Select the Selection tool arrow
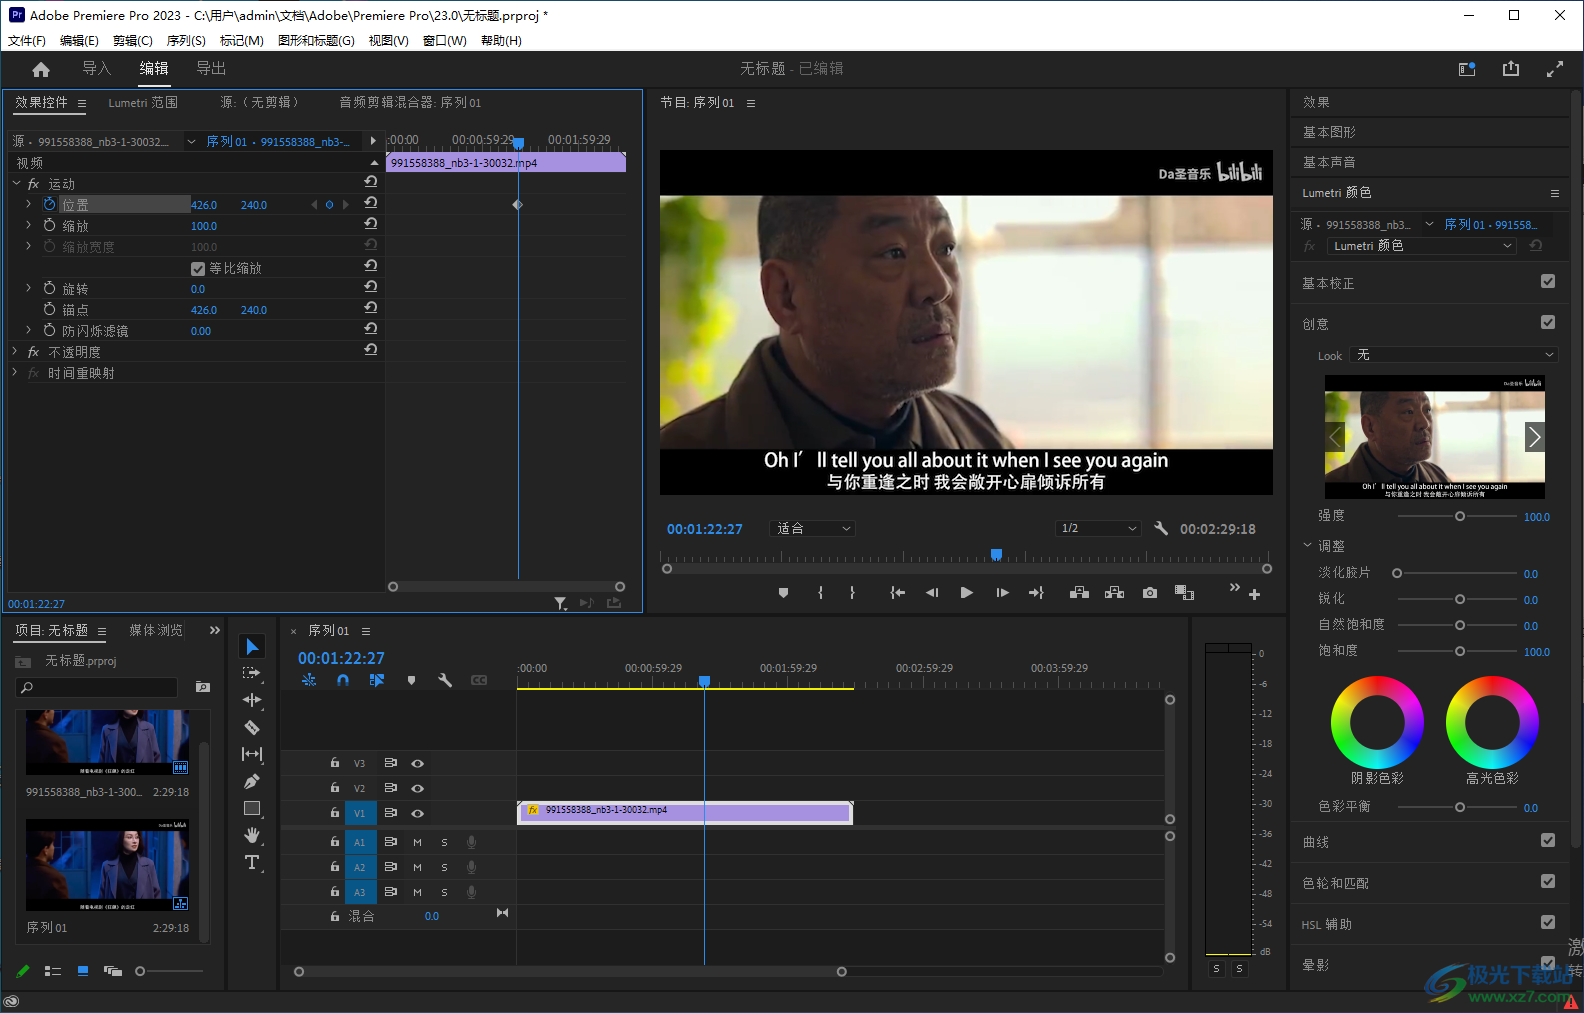The image size is (1584, 1013). (252, 647)
